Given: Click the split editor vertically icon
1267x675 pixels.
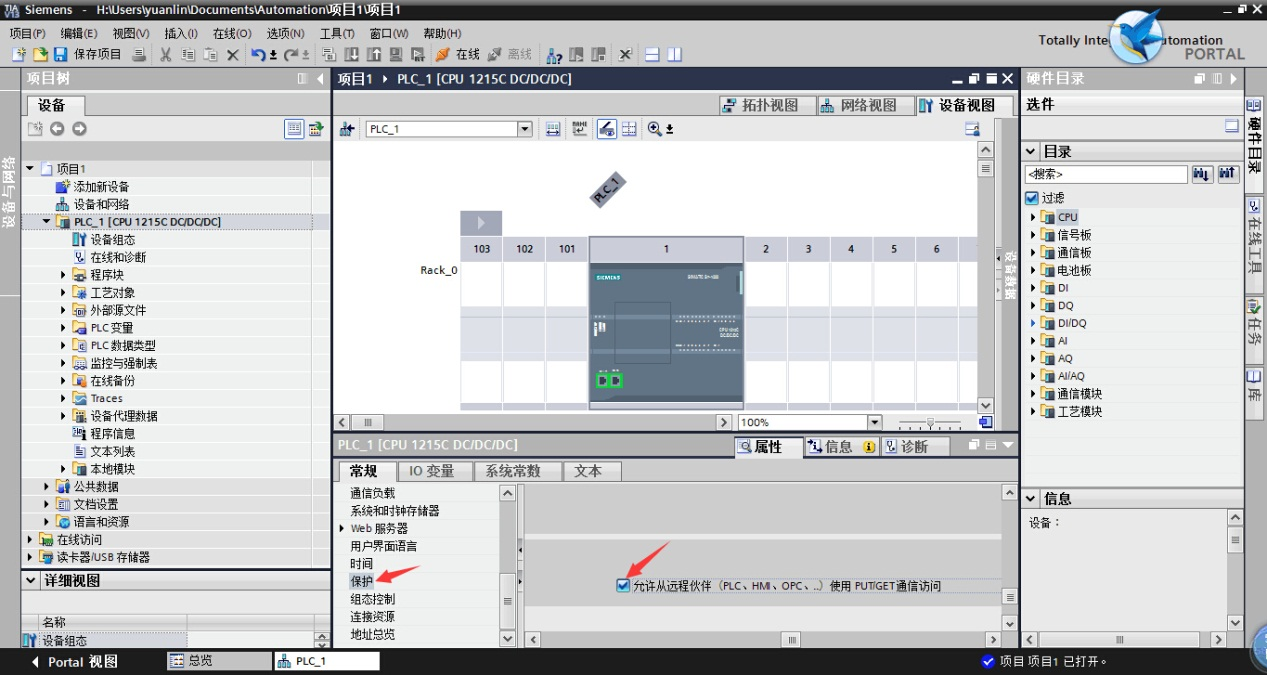Looking at the screenshot, I should tap(675, 54).
